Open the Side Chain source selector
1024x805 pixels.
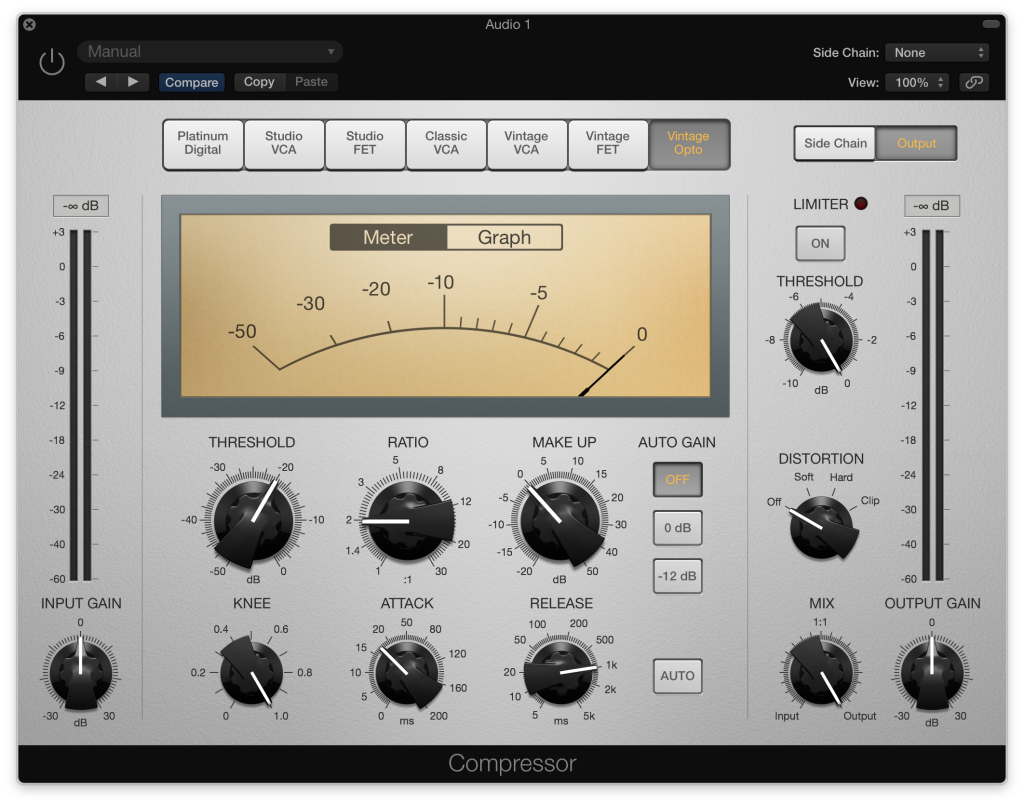click(x=937, y=52)
